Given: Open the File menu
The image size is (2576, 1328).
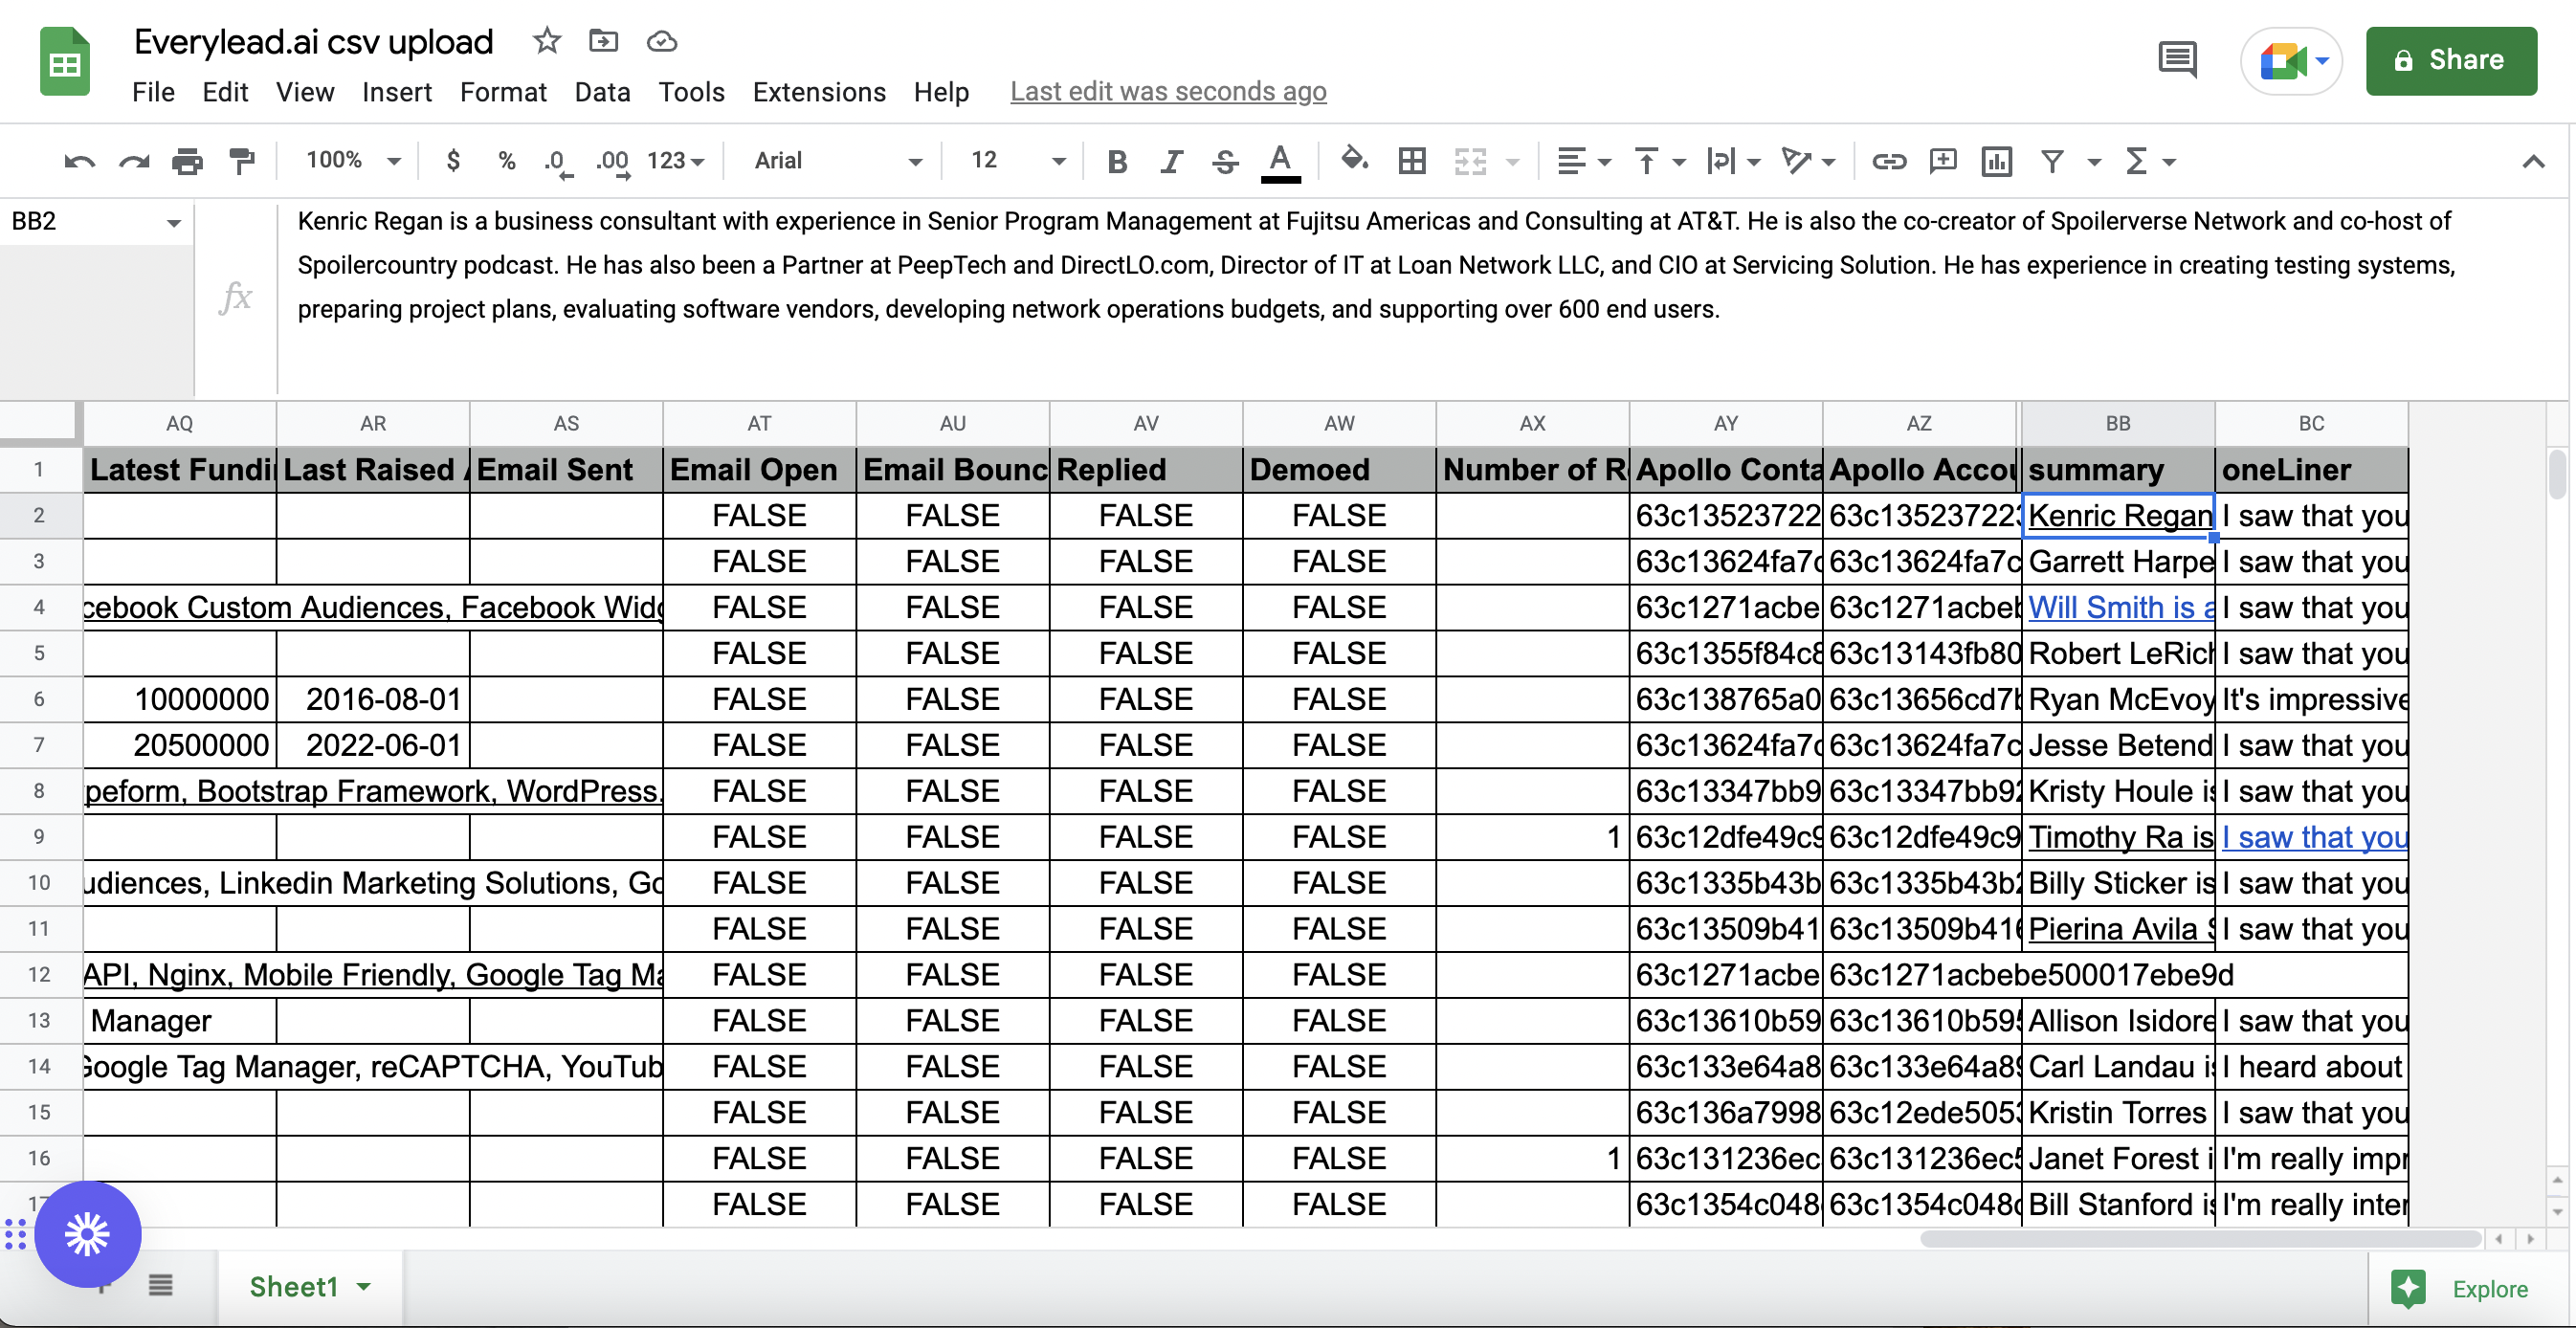Looking at the screenshot, I should 153,92.
